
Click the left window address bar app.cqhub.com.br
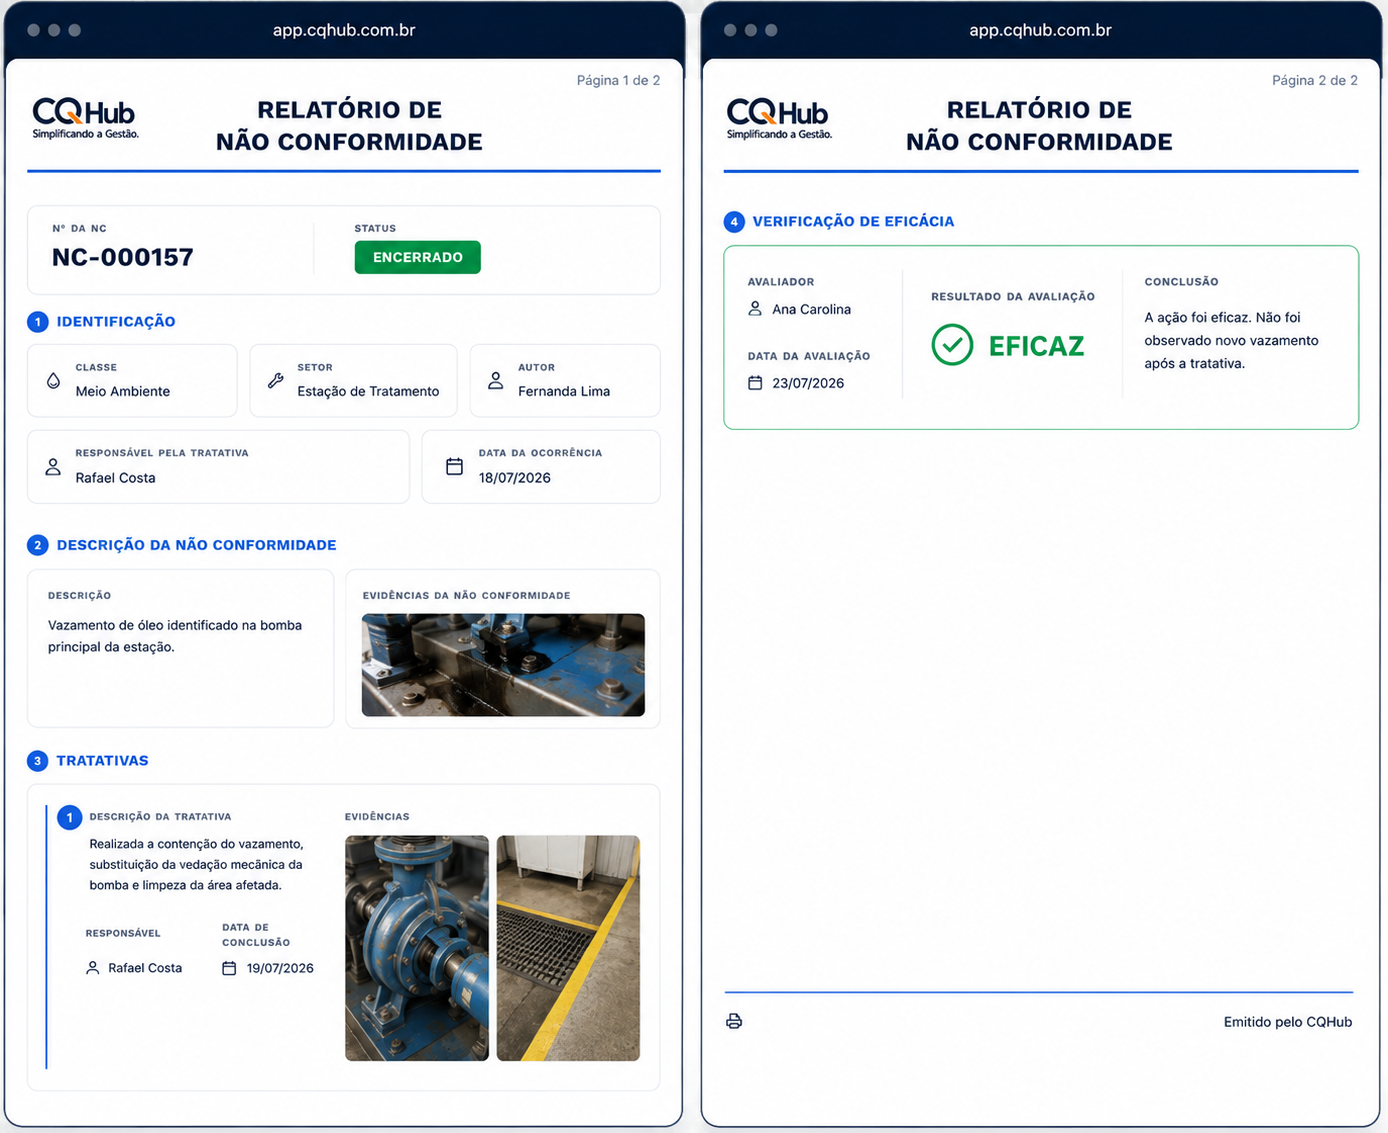pos(344,30)
